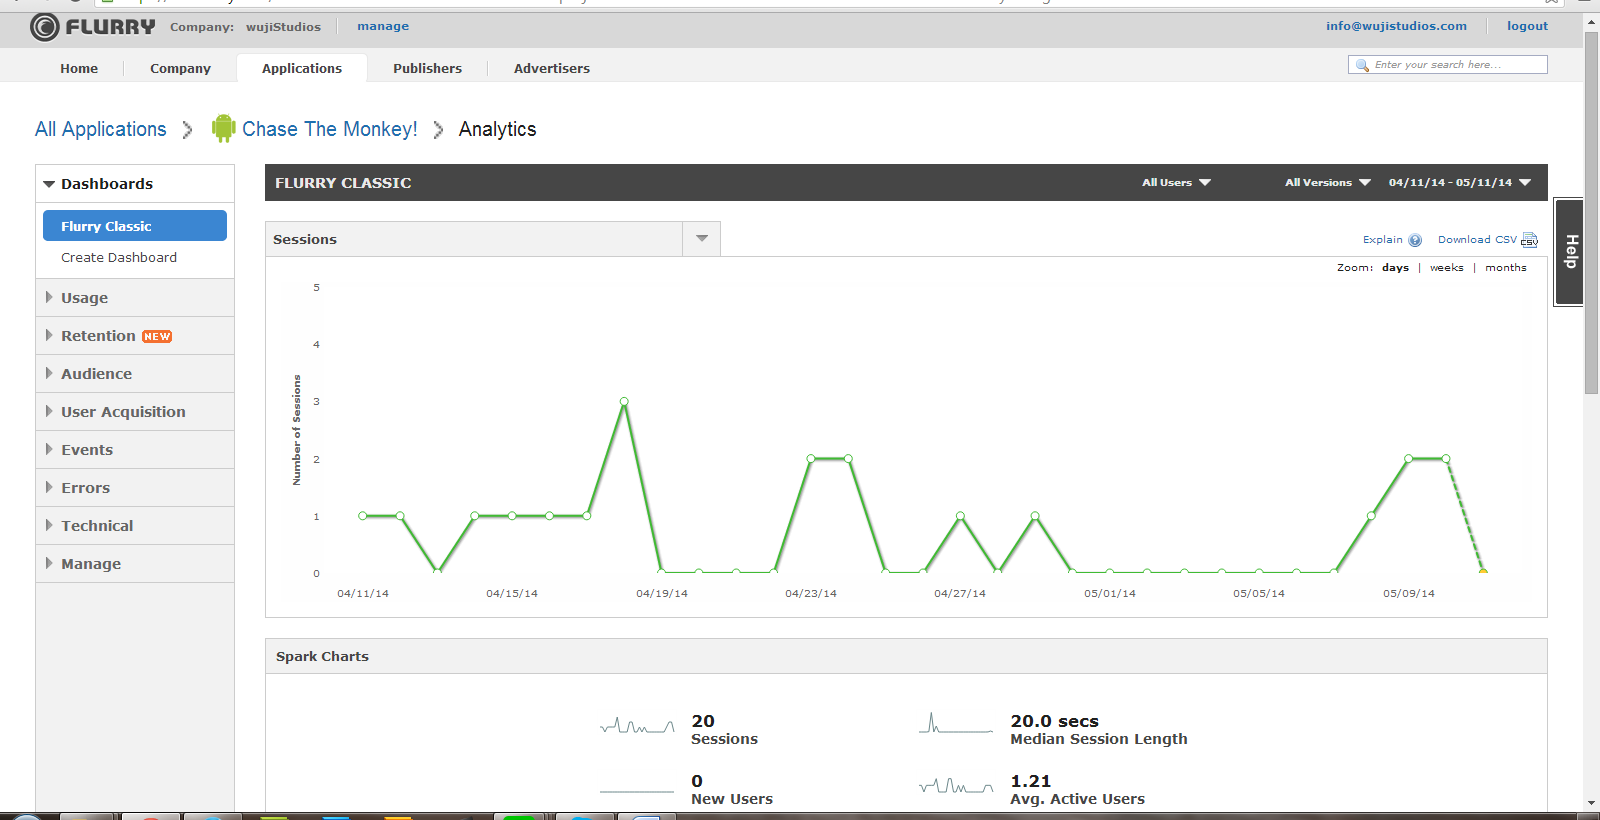Click the 20 Sessions value

tap(703, 721)
